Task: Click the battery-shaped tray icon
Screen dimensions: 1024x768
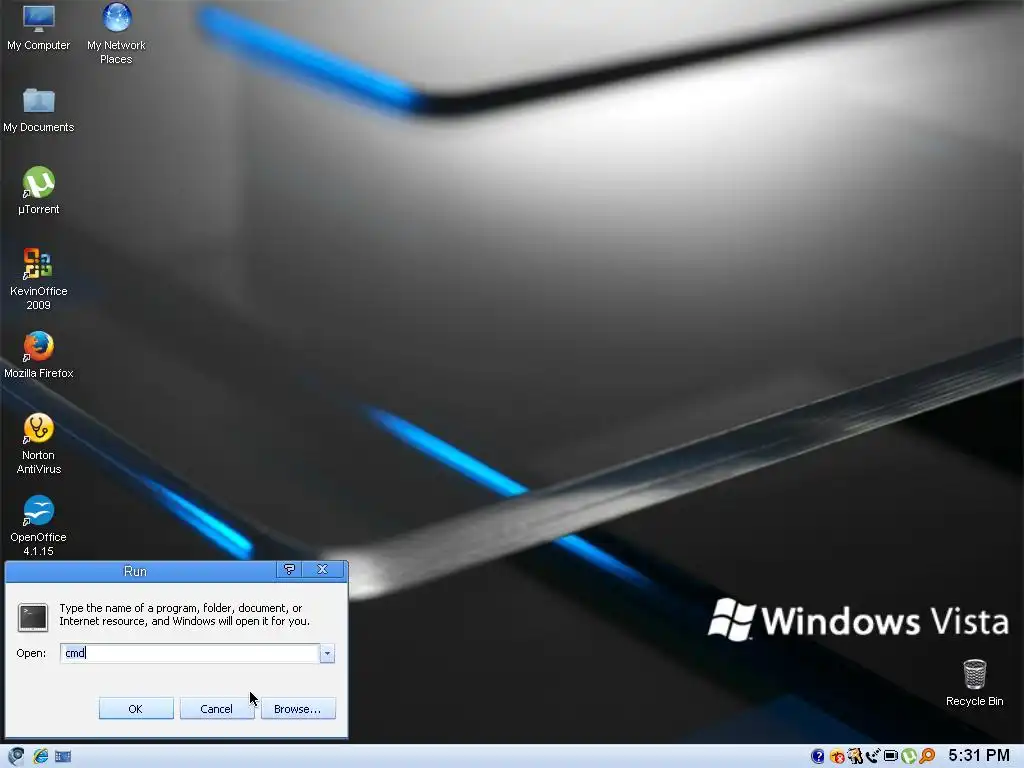Action: 891,756
